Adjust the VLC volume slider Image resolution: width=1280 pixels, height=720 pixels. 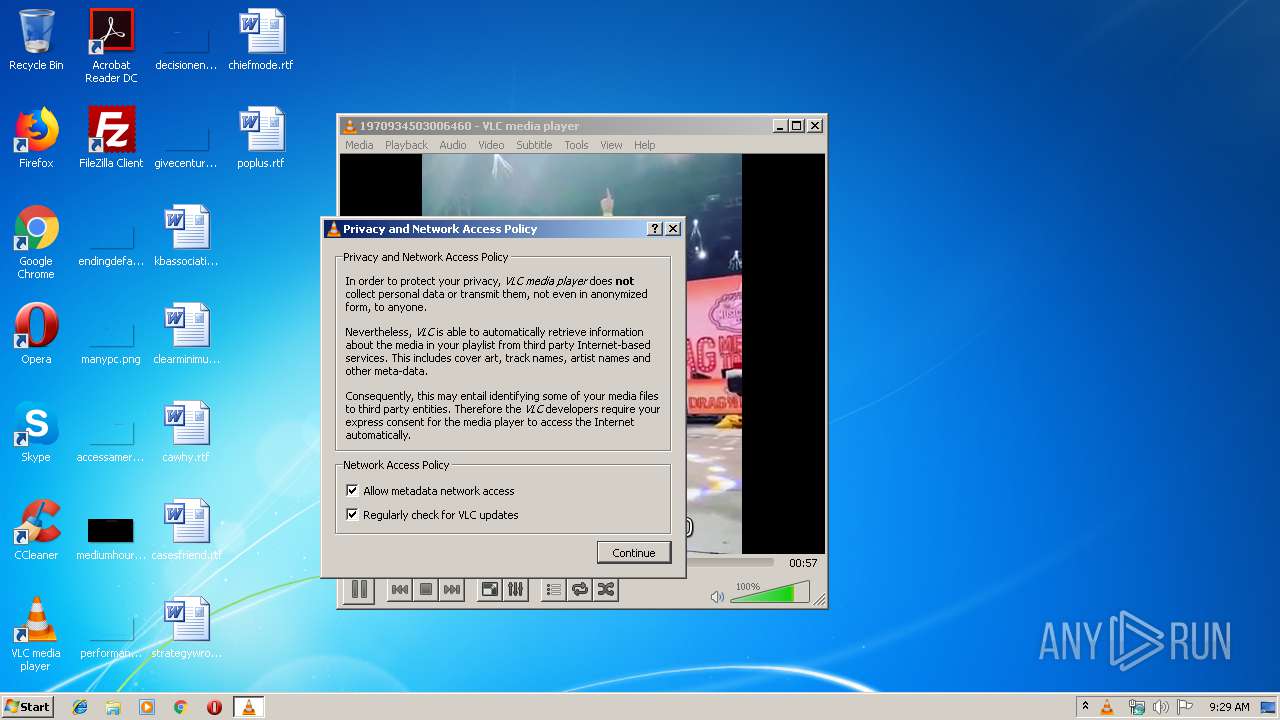coord(770,593)
